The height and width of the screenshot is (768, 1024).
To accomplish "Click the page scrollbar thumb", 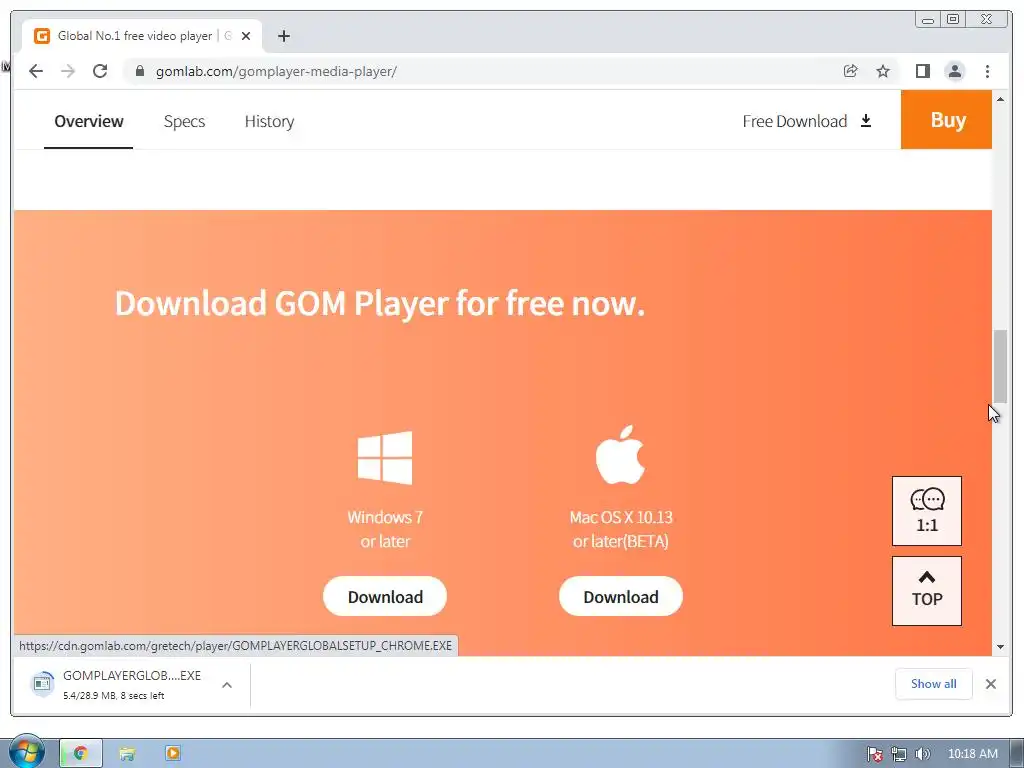I will tap(1000, 367).
